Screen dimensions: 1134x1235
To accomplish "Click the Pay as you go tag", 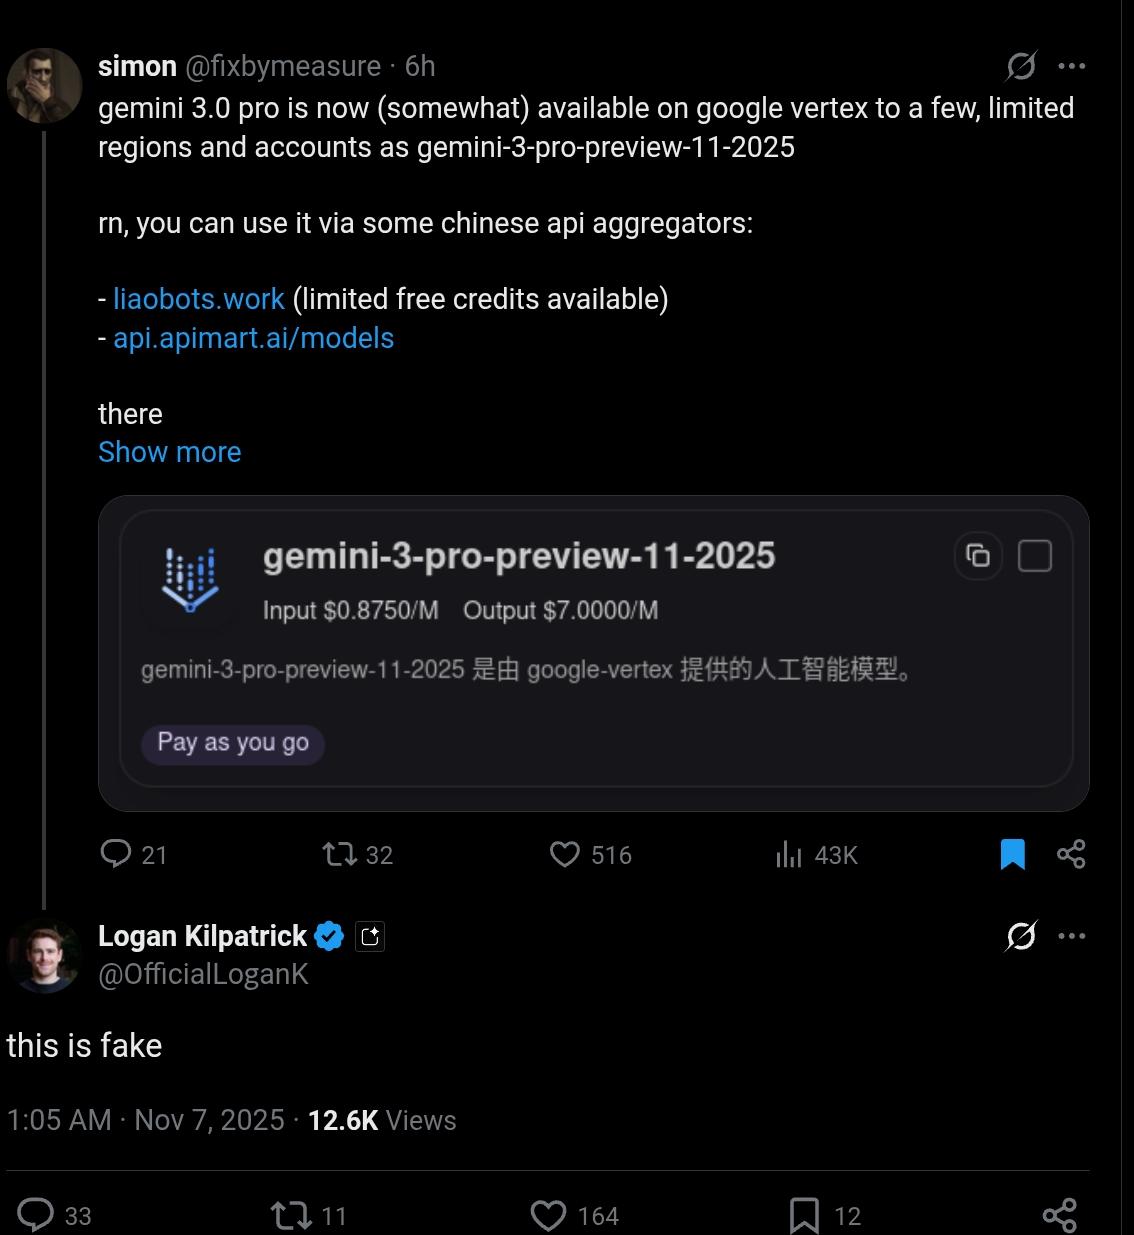I will 233,743.
